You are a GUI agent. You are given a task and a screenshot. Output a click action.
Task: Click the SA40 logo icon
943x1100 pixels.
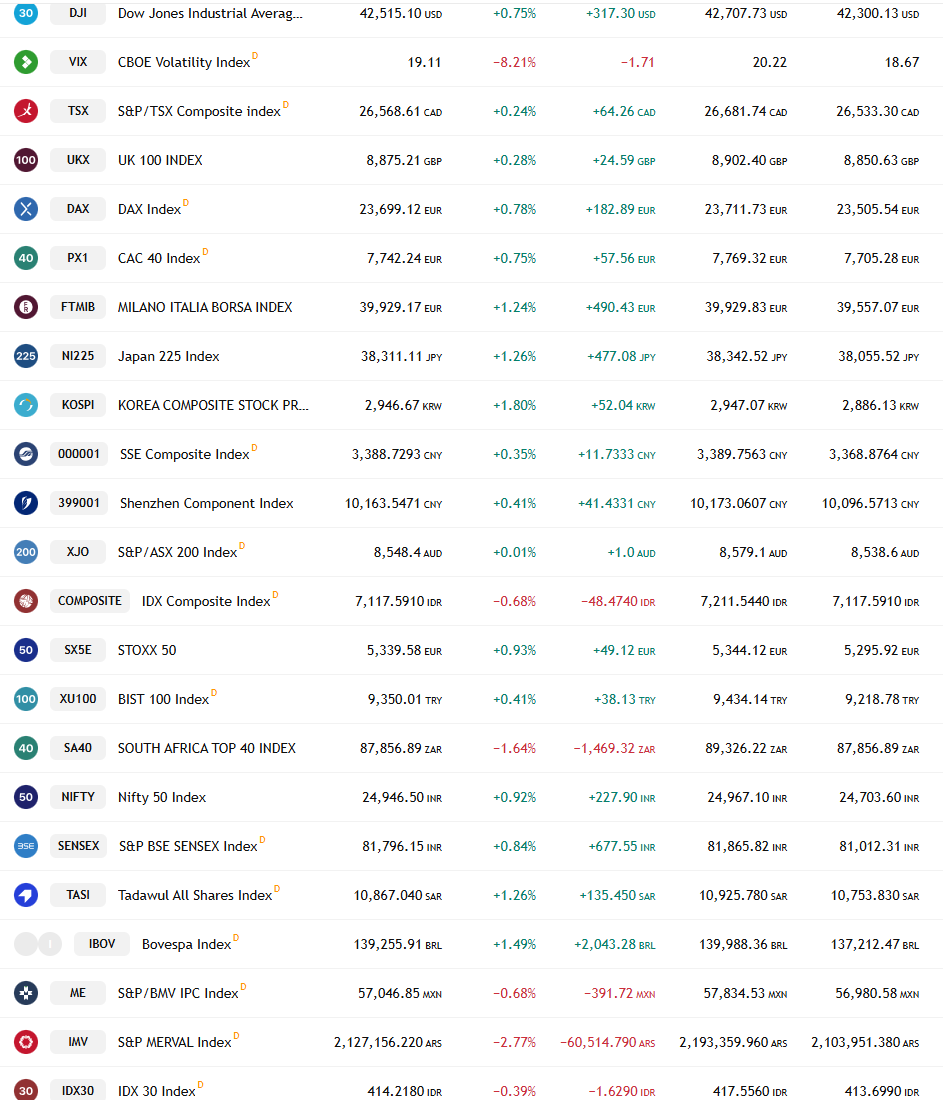tap(26, 748)
